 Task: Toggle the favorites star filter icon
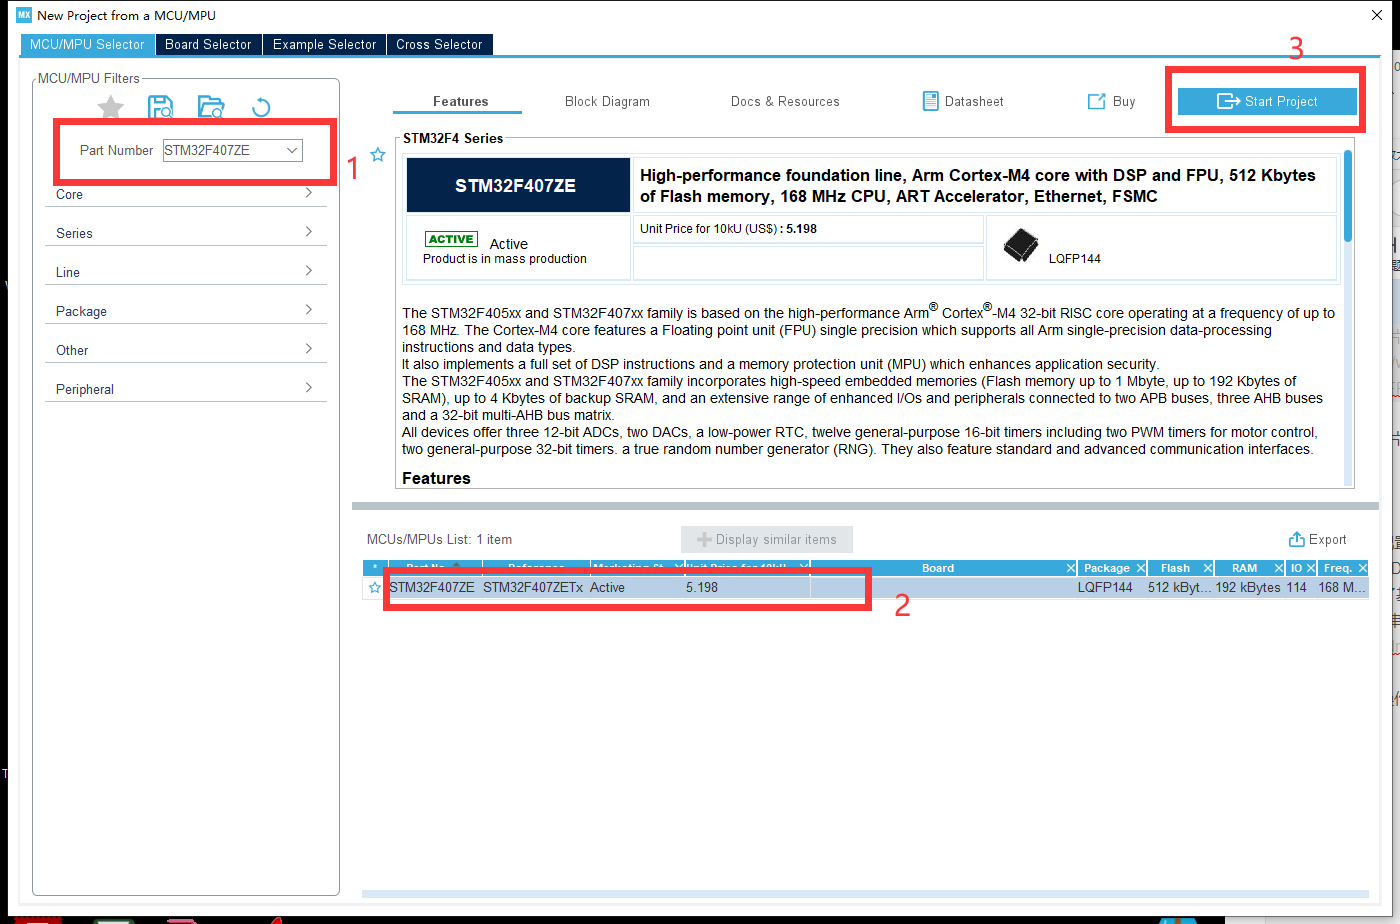tap(111, 108)
